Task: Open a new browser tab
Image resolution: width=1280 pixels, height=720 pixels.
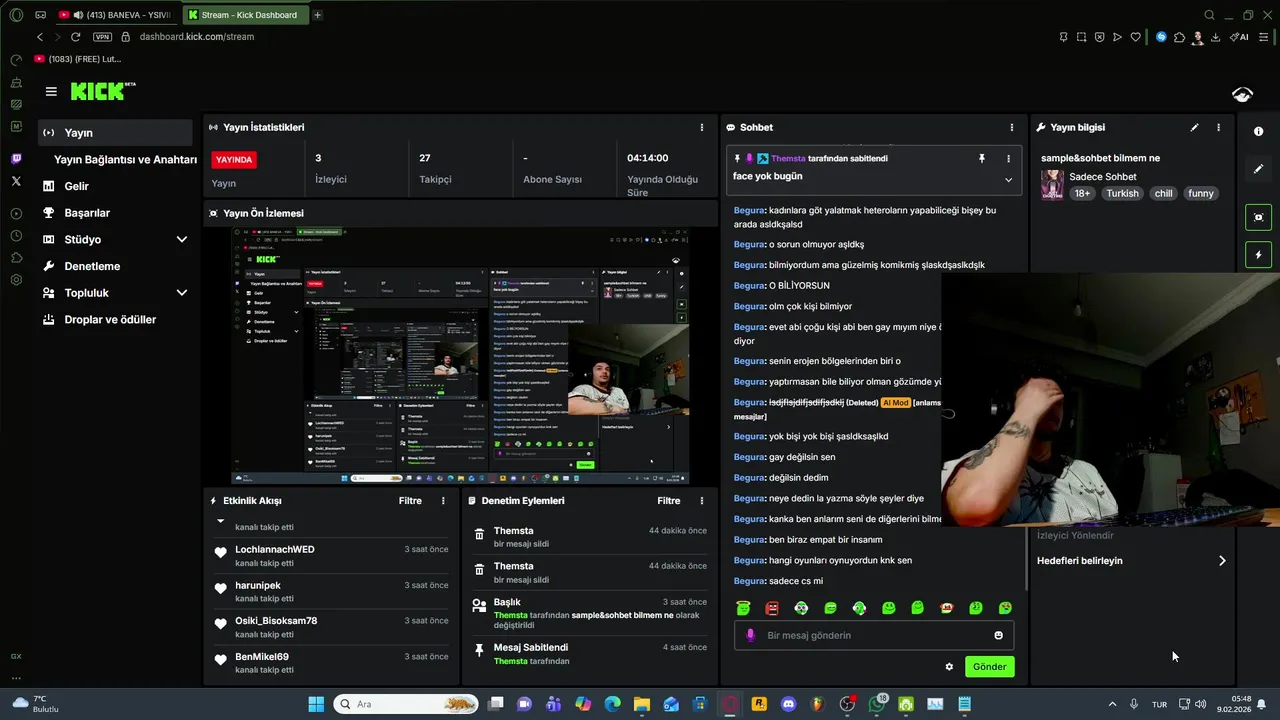Action: coord(317,15)
